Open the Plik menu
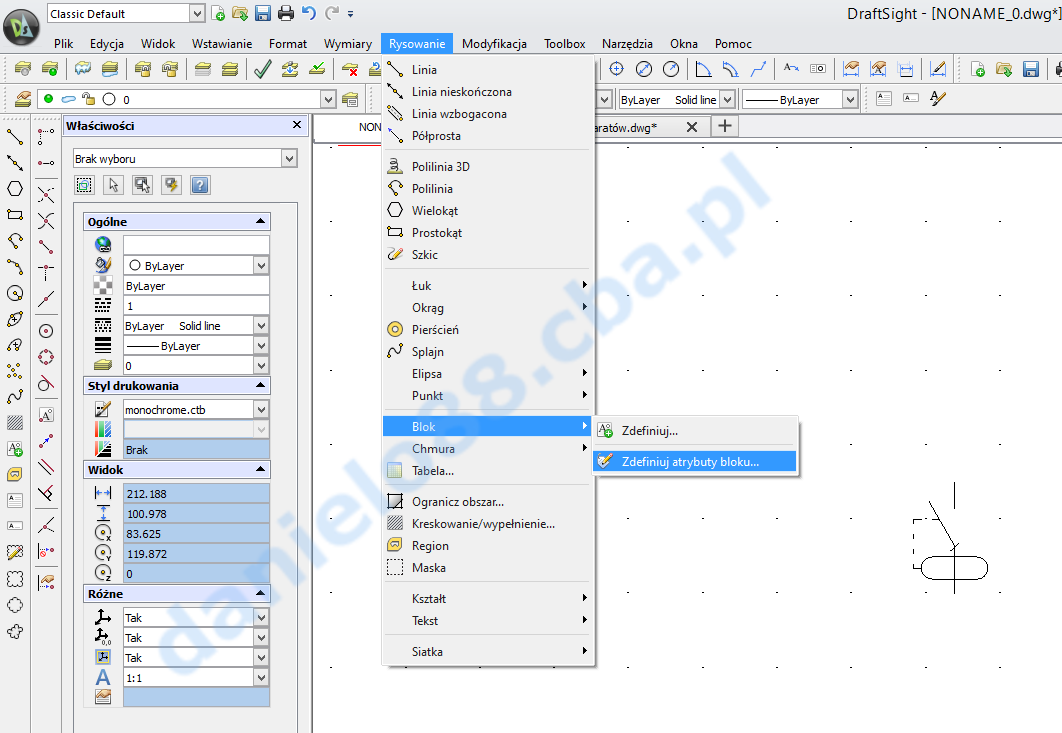This screenshot has height=733, width=1062. point(64,43)
